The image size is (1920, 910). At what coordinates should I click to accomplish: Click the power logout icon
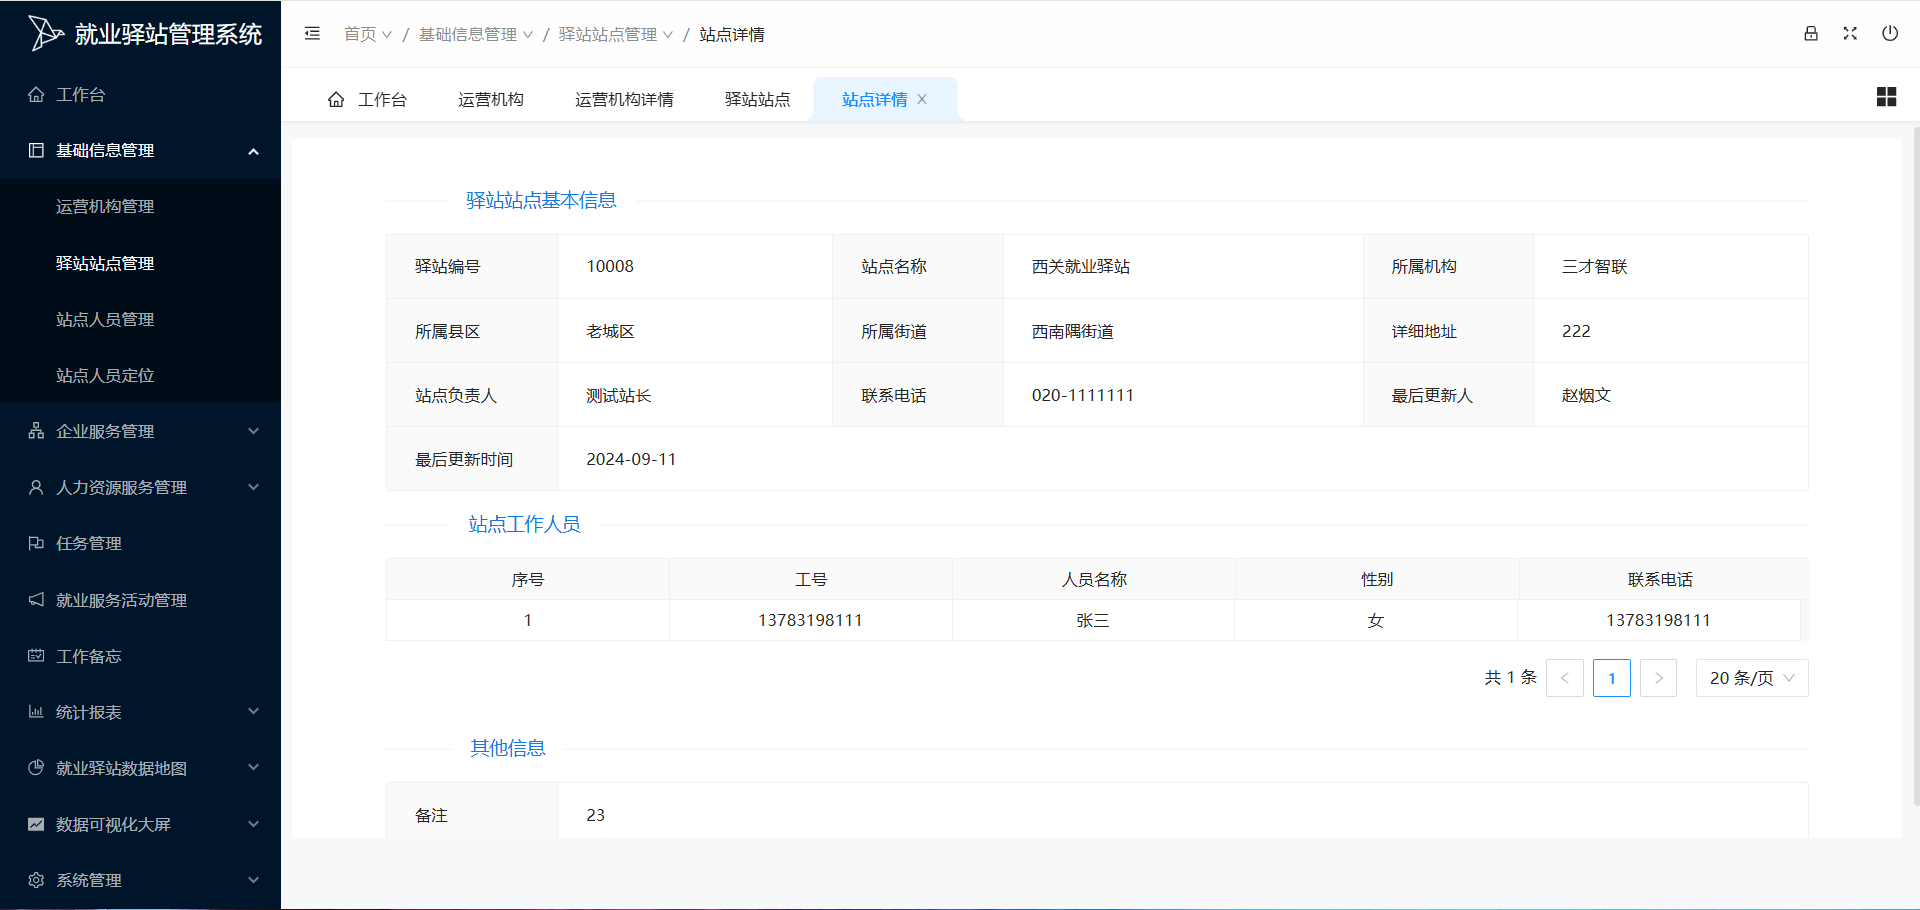[x=1890, y=33]
